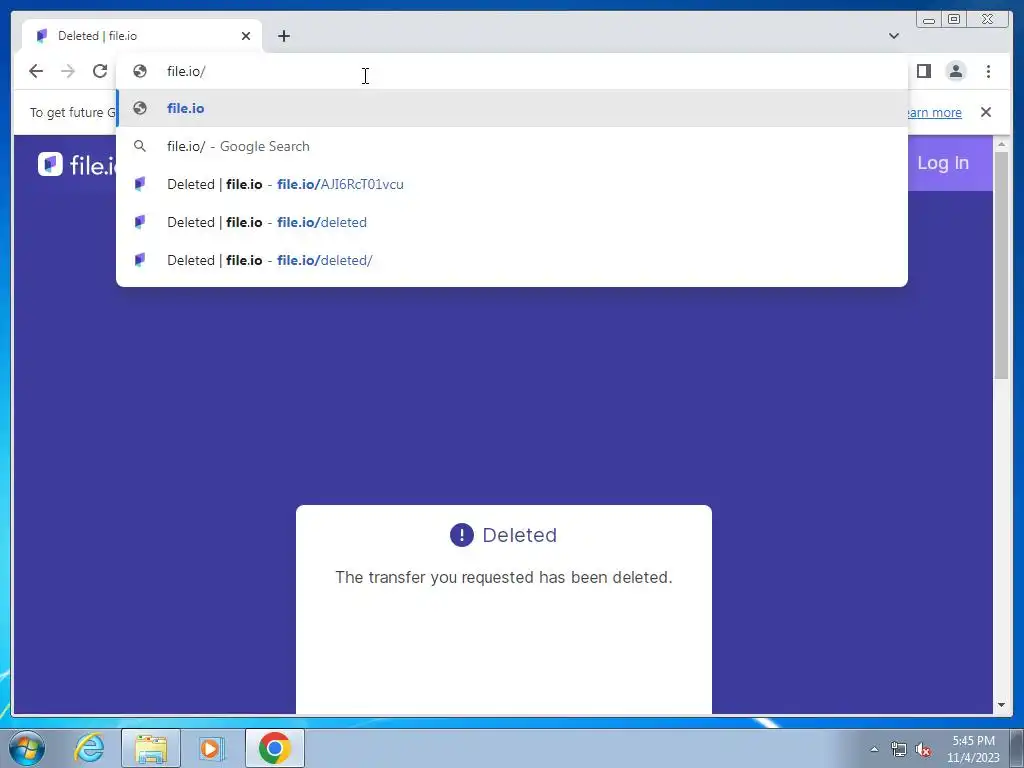Select the 'Deleted | file.io' browser tab
Viewport: 1024px width, 768px height.
point(142,36)
